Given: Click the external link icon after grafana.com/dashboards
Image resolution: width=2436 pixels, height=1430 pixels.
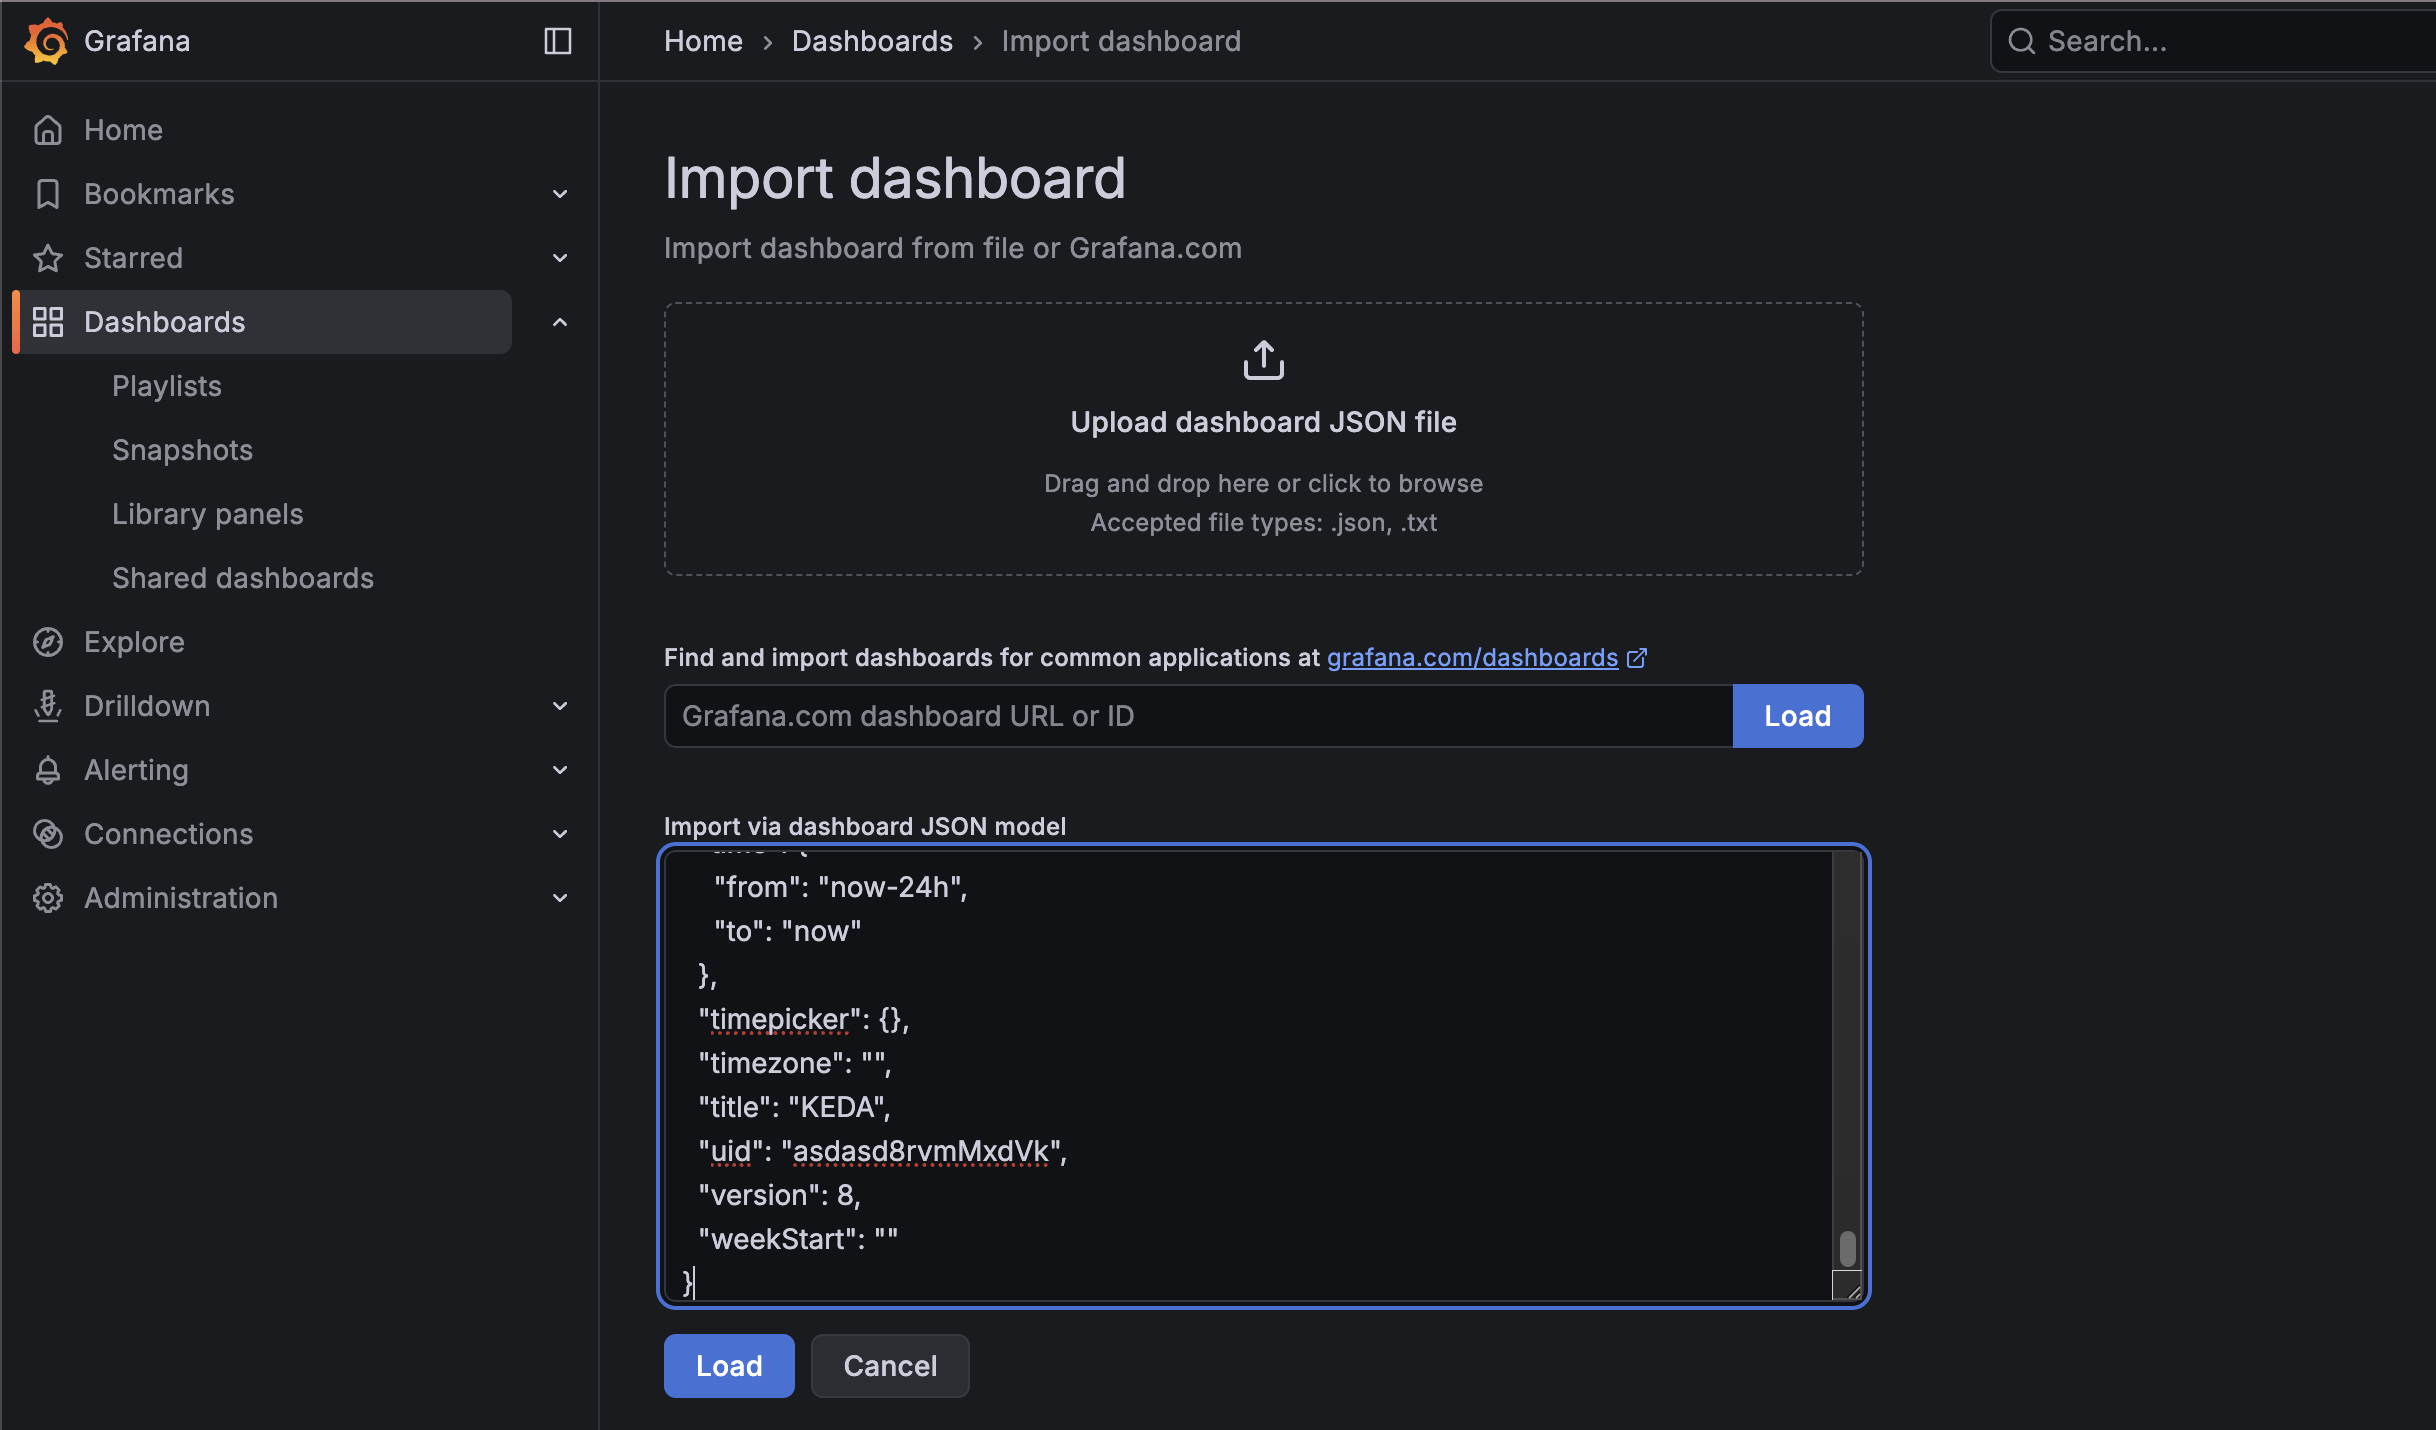Looking at the screenshot, I should 1637,658.
